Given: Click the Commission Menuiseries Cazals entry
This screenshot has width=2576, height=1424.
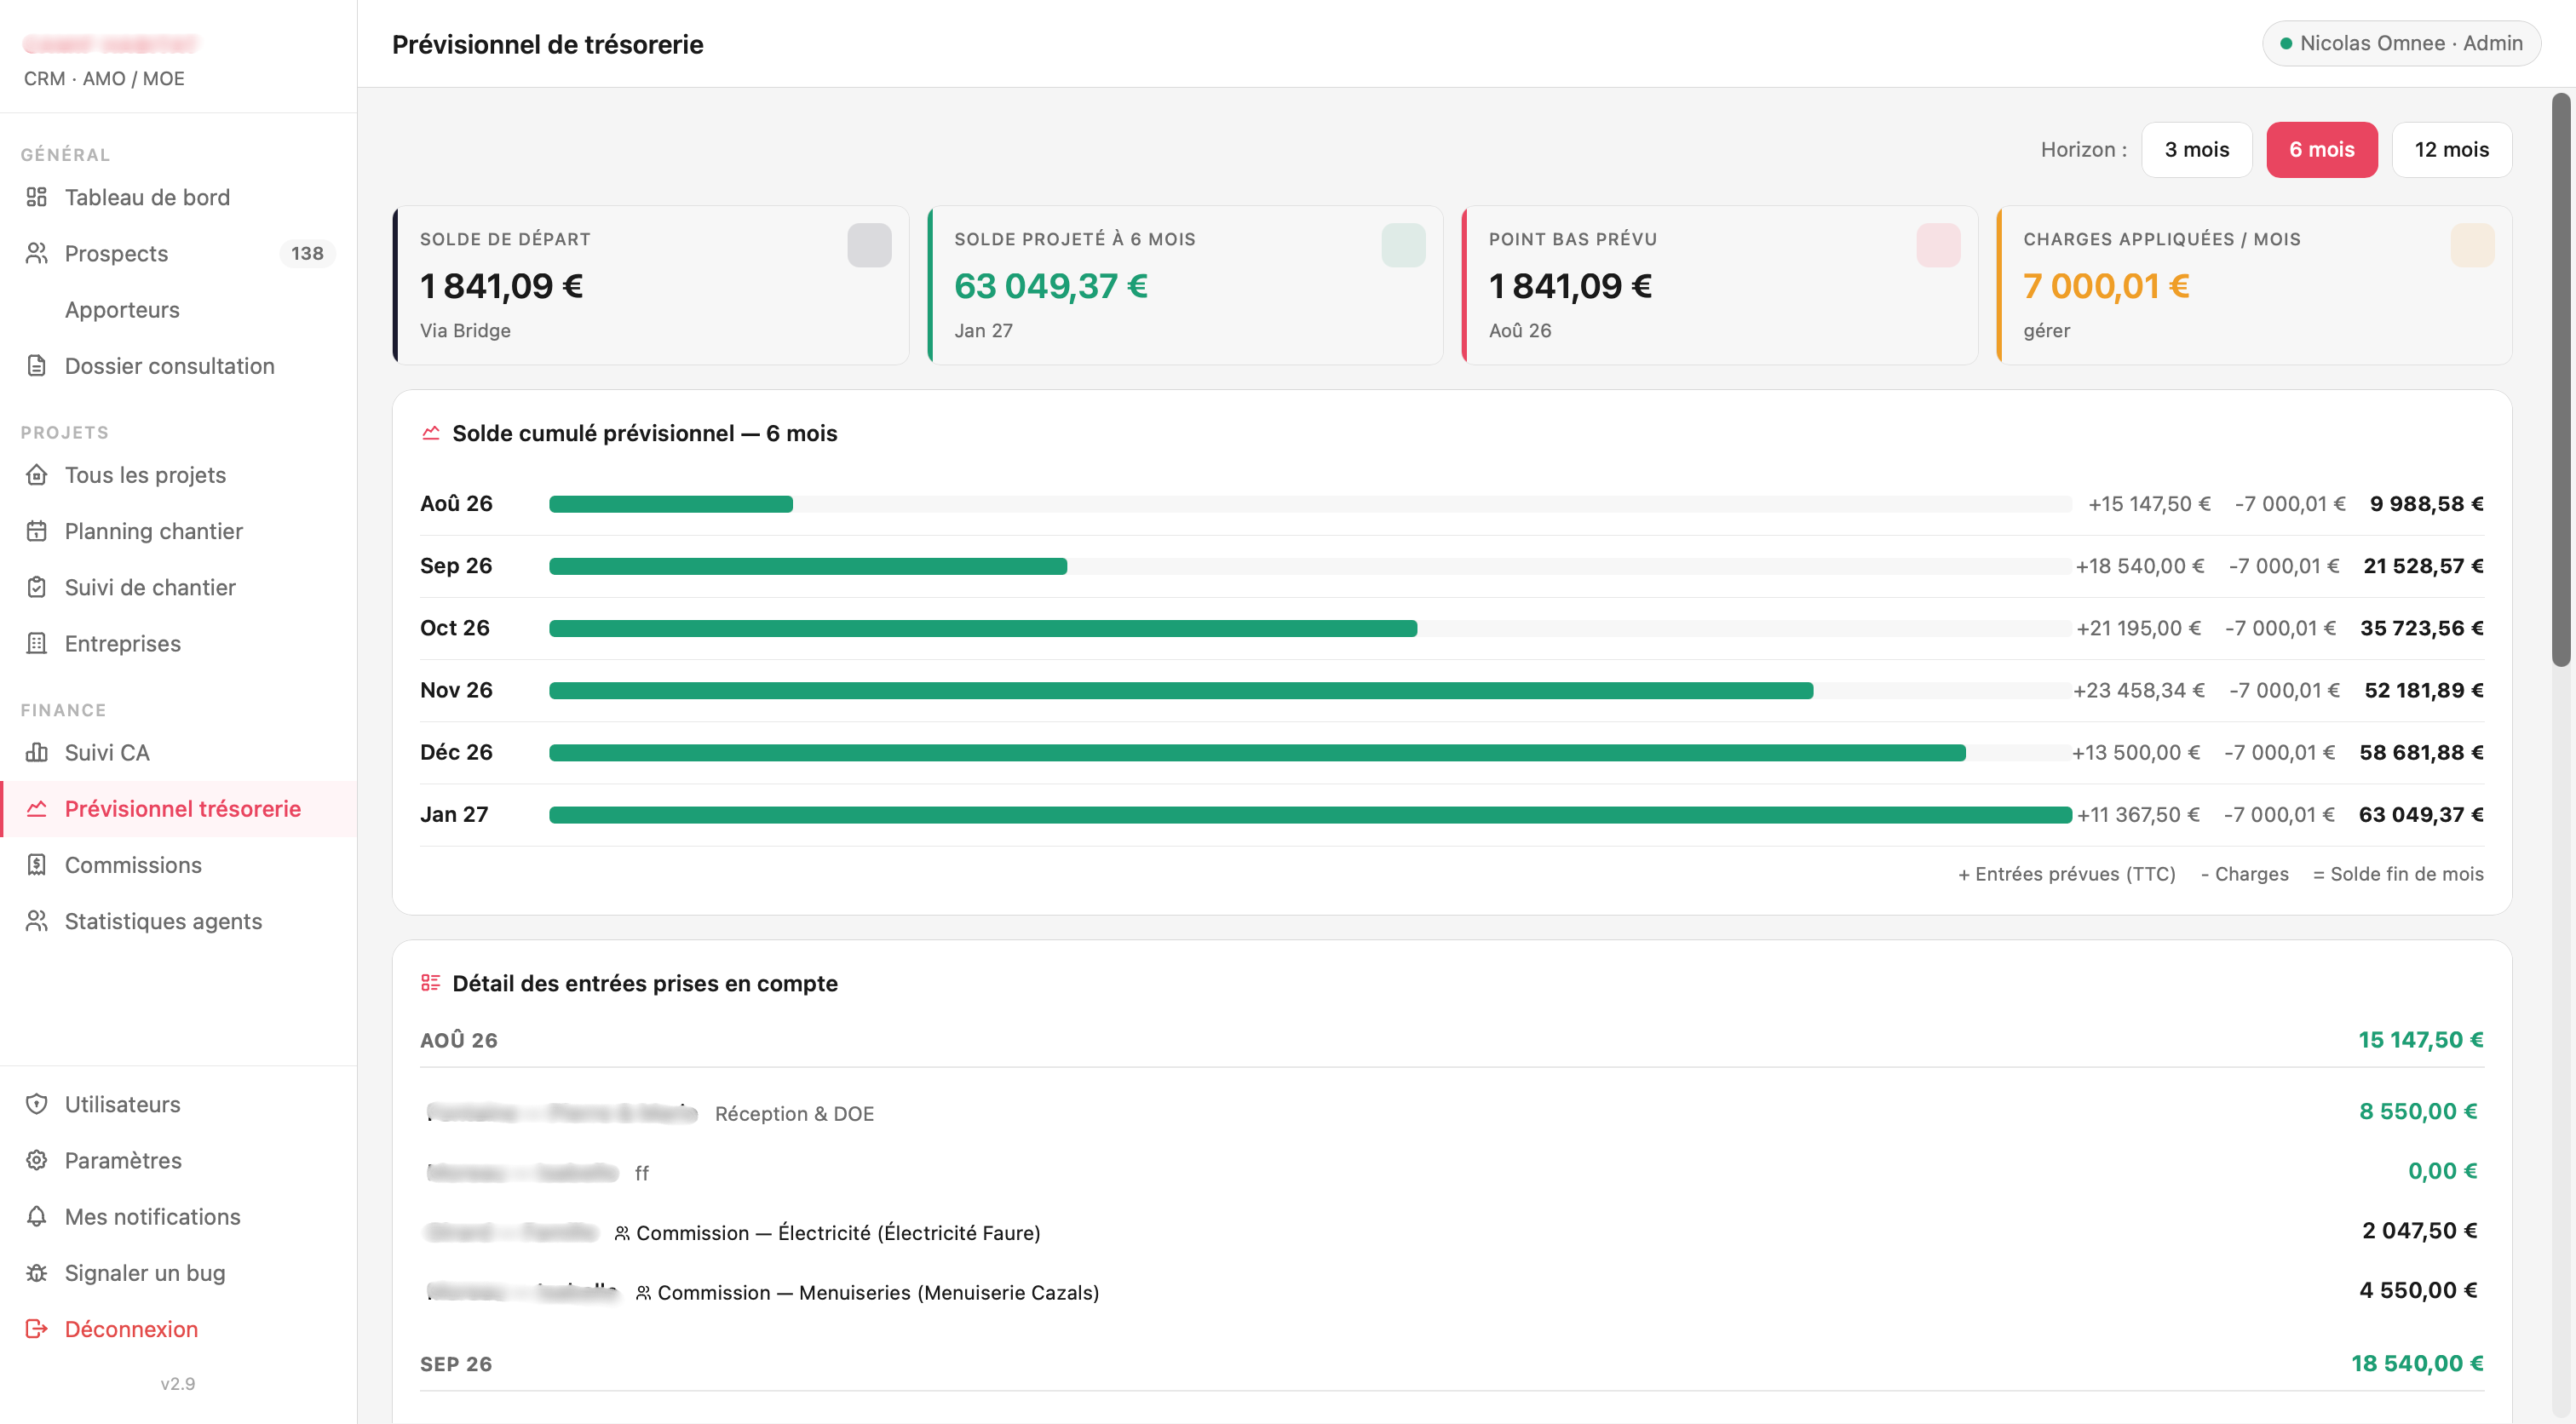Looking at the screenshot, I should point(1451,1292).
